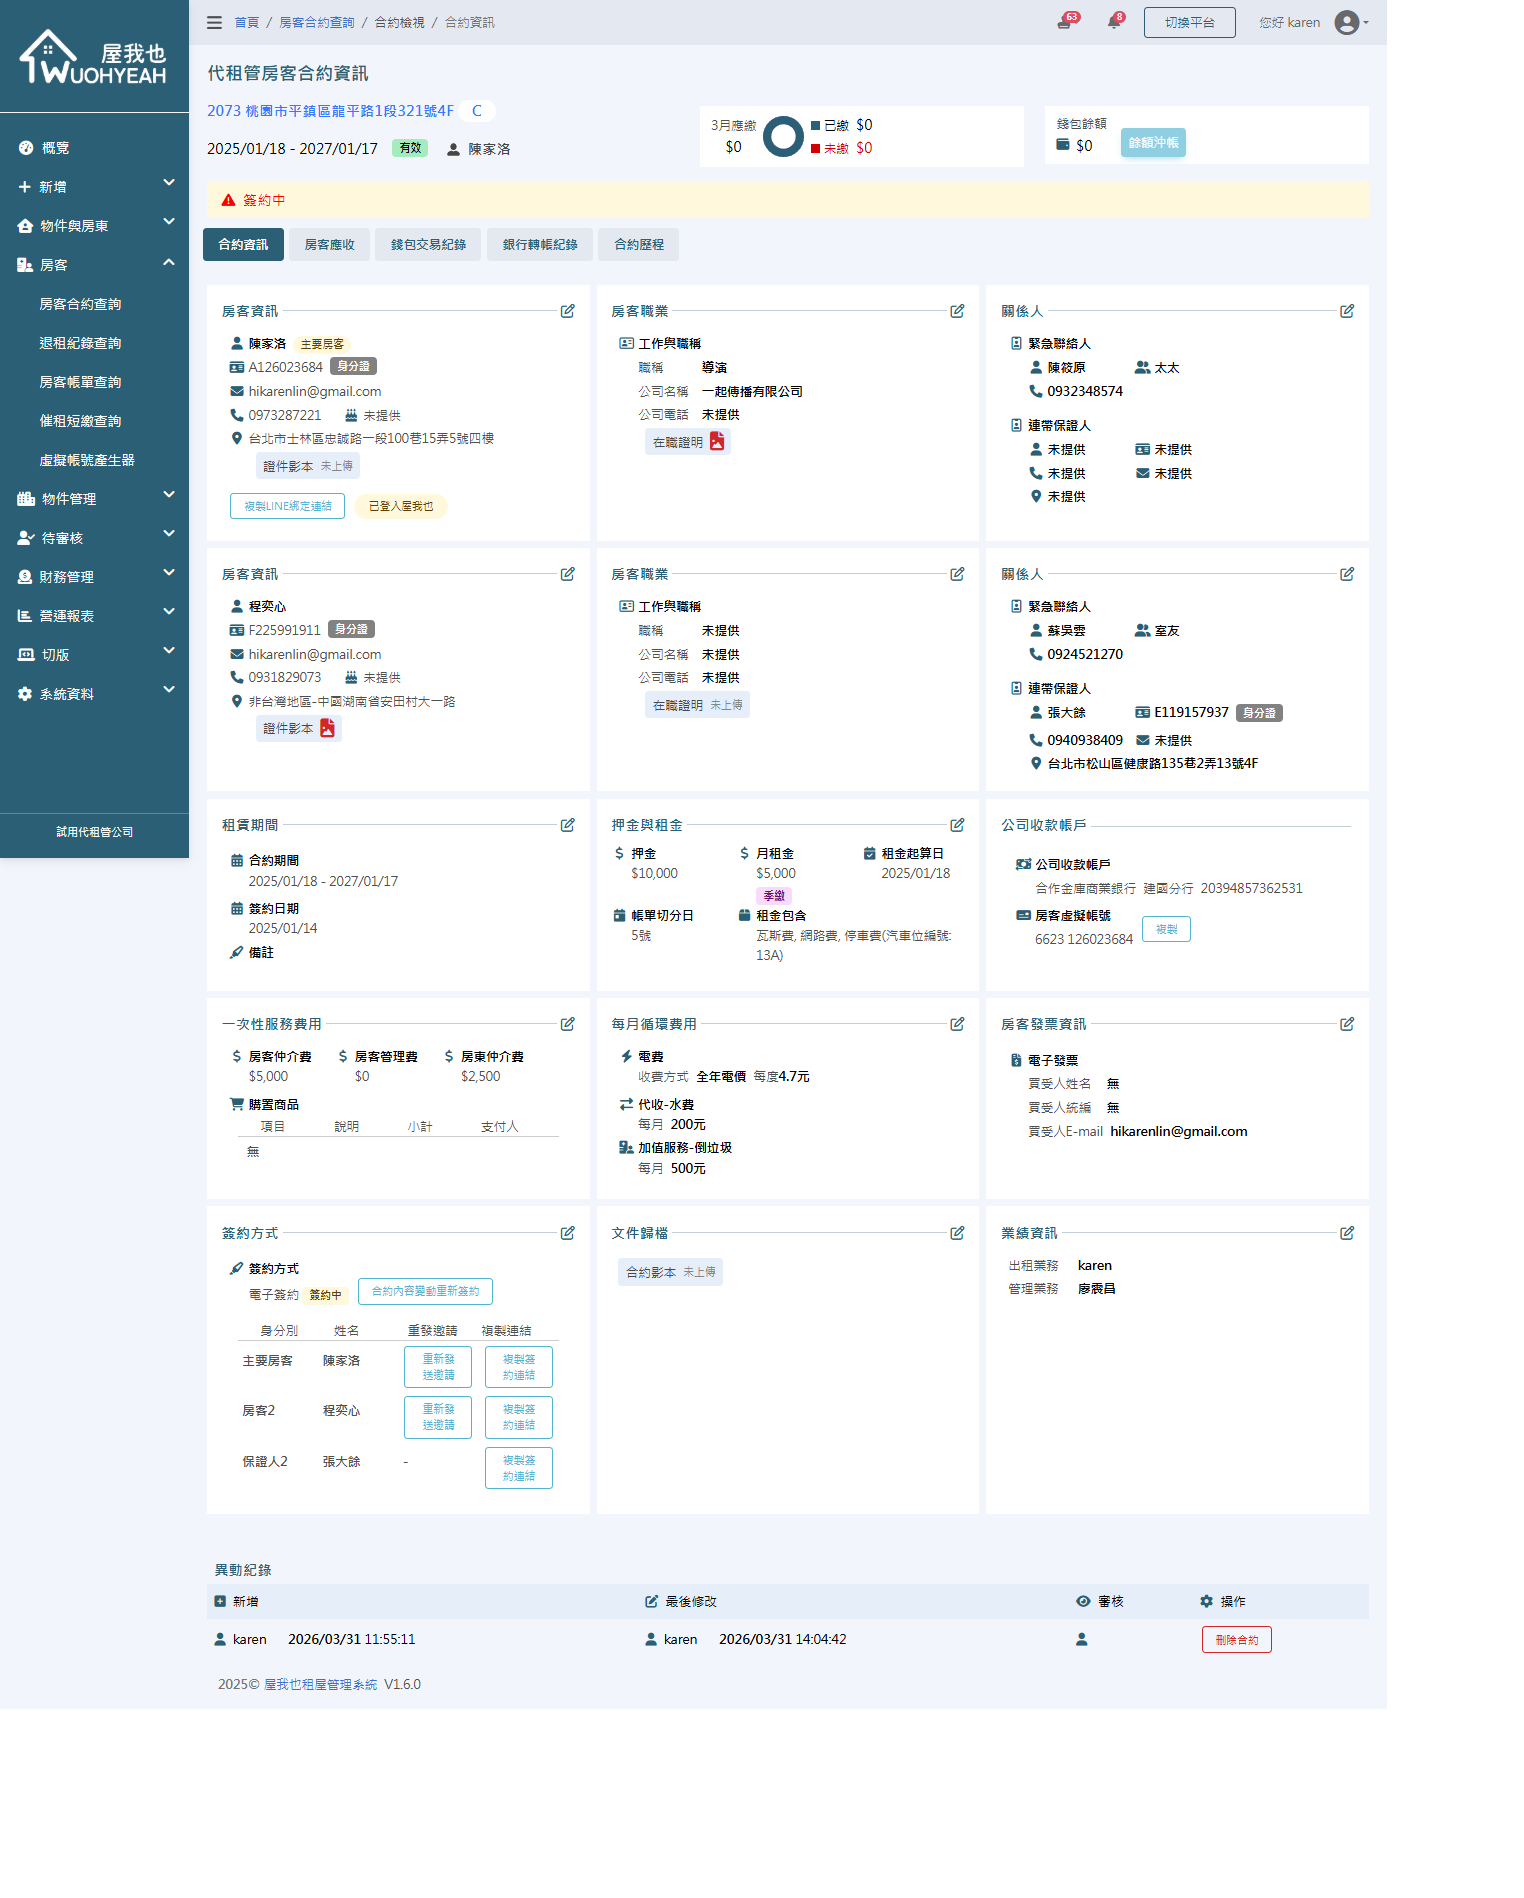
Task: Open the user account dropdown
Action: tap(1351, 22)
